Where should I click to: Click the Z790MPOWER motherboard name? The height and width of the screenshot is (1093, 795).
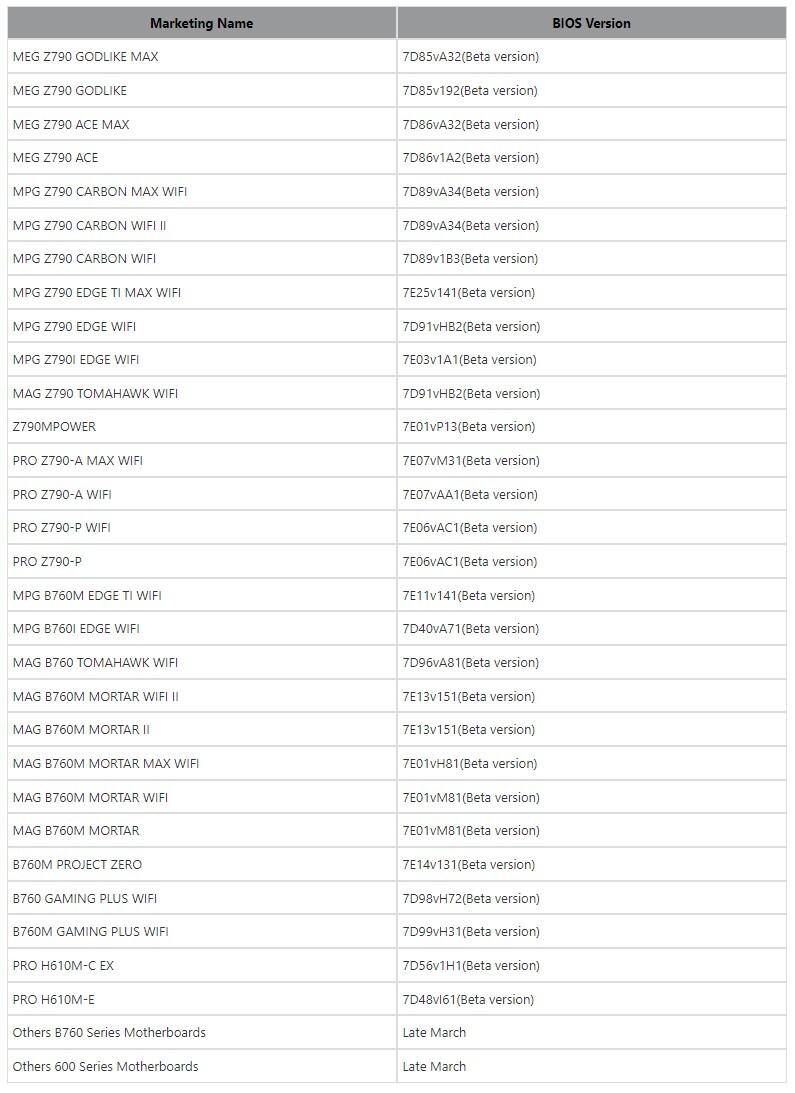tap(54, 427)
